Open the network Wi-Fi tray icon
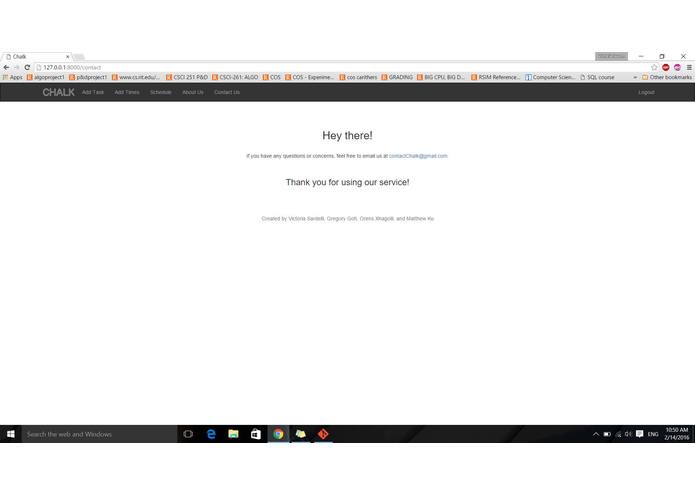The height and width of the screenshot is (494, 695). [x=618, y=434]
